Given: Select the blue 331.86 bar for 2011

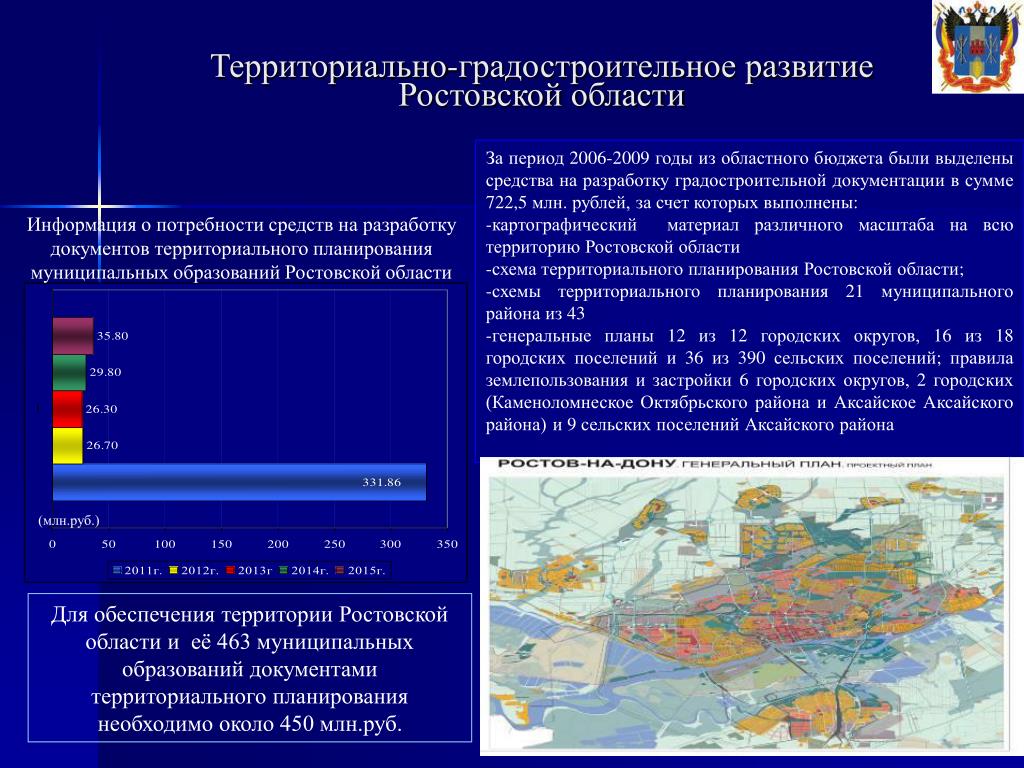Looking at the screenshot, I should 239,482.
